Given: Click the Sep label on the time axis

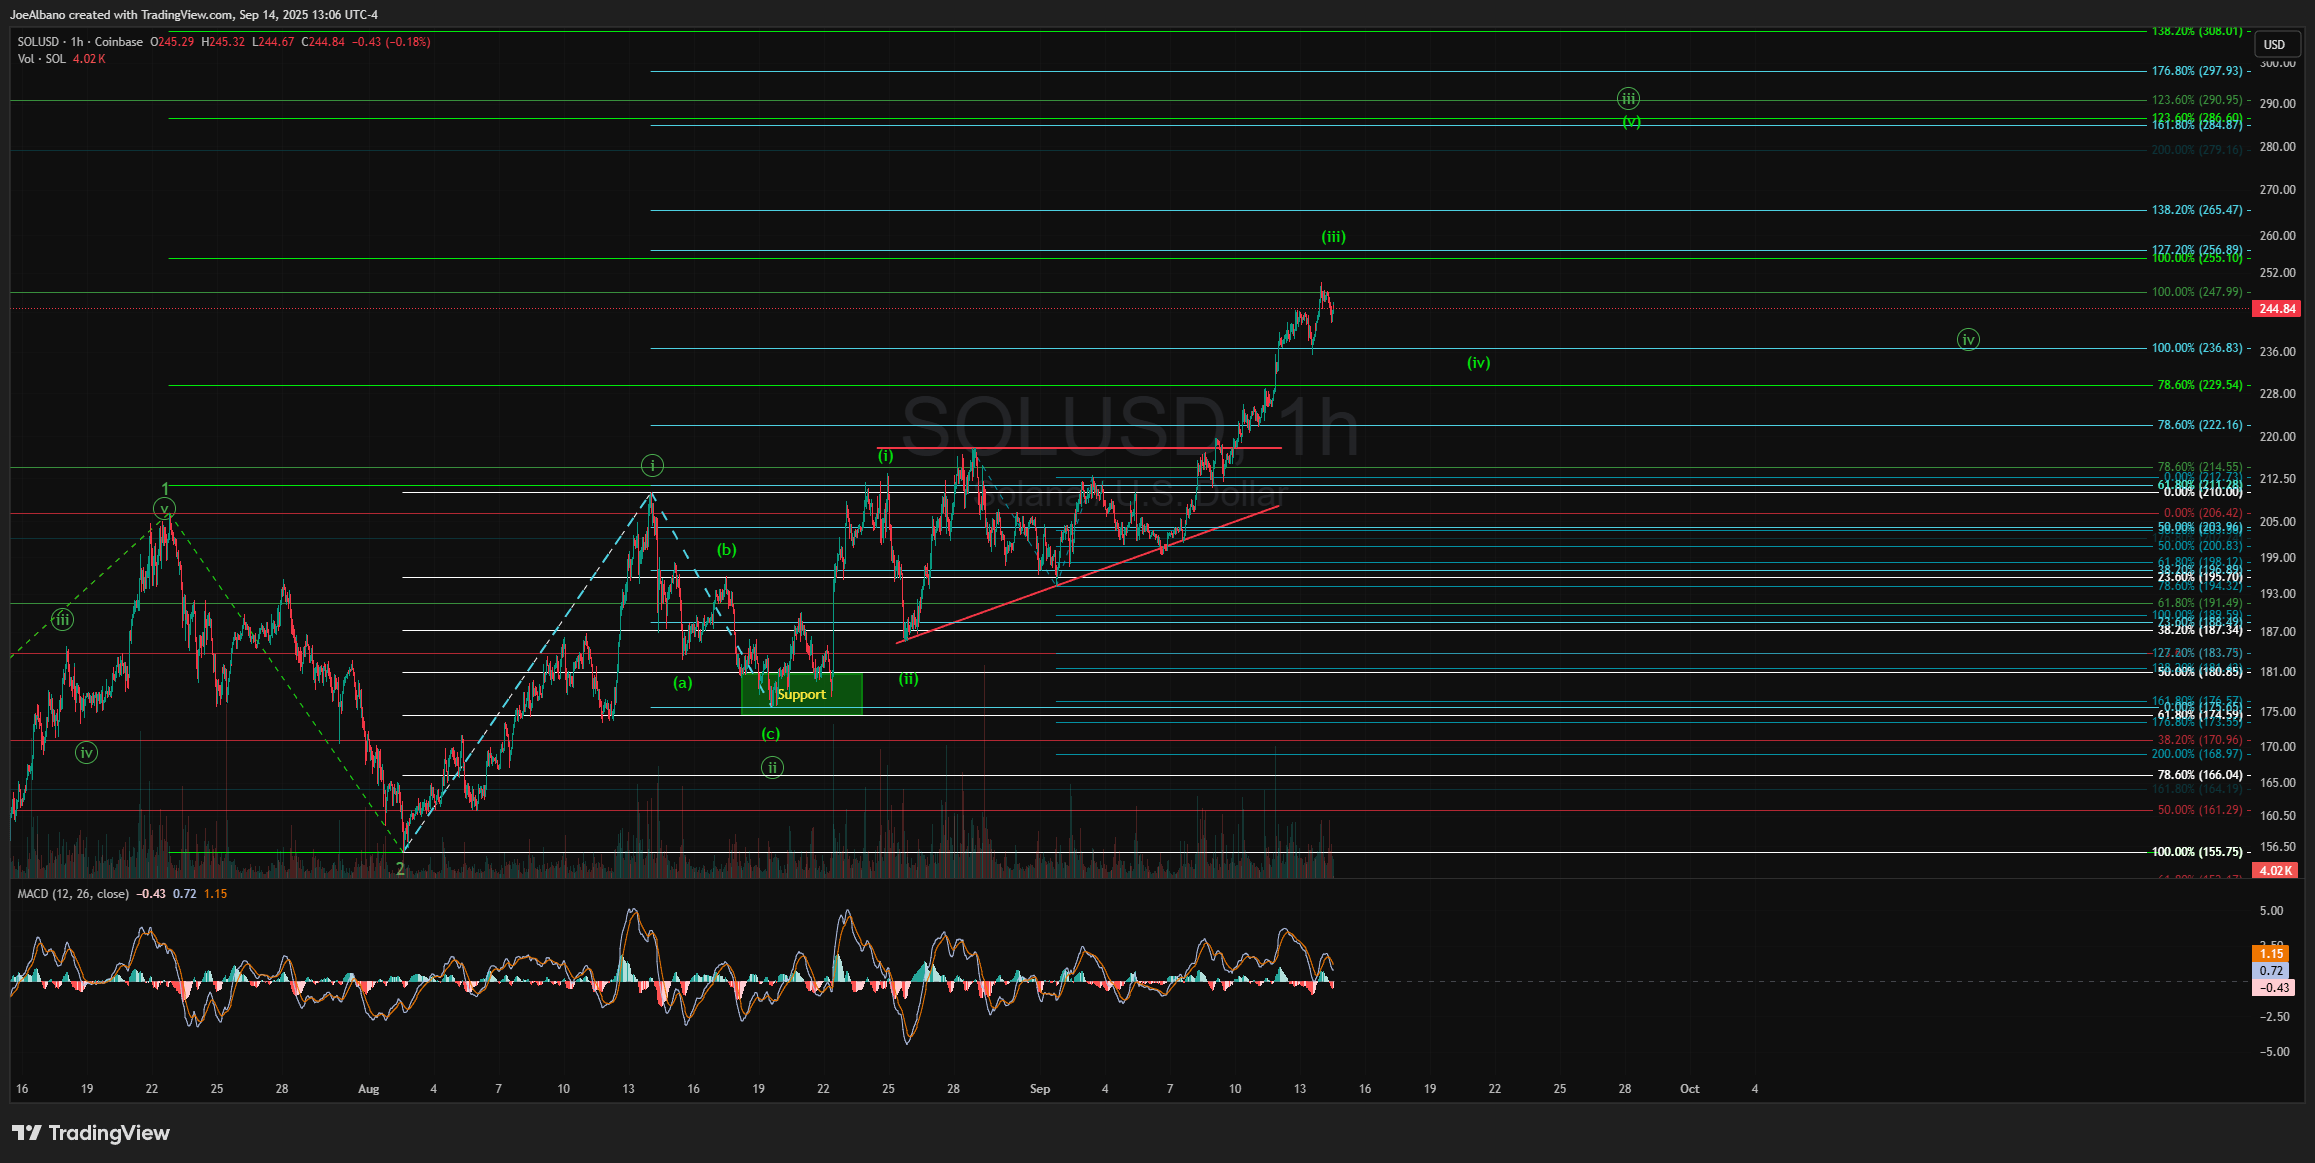Looking at the screenshot, I should coord(1040,1089).
